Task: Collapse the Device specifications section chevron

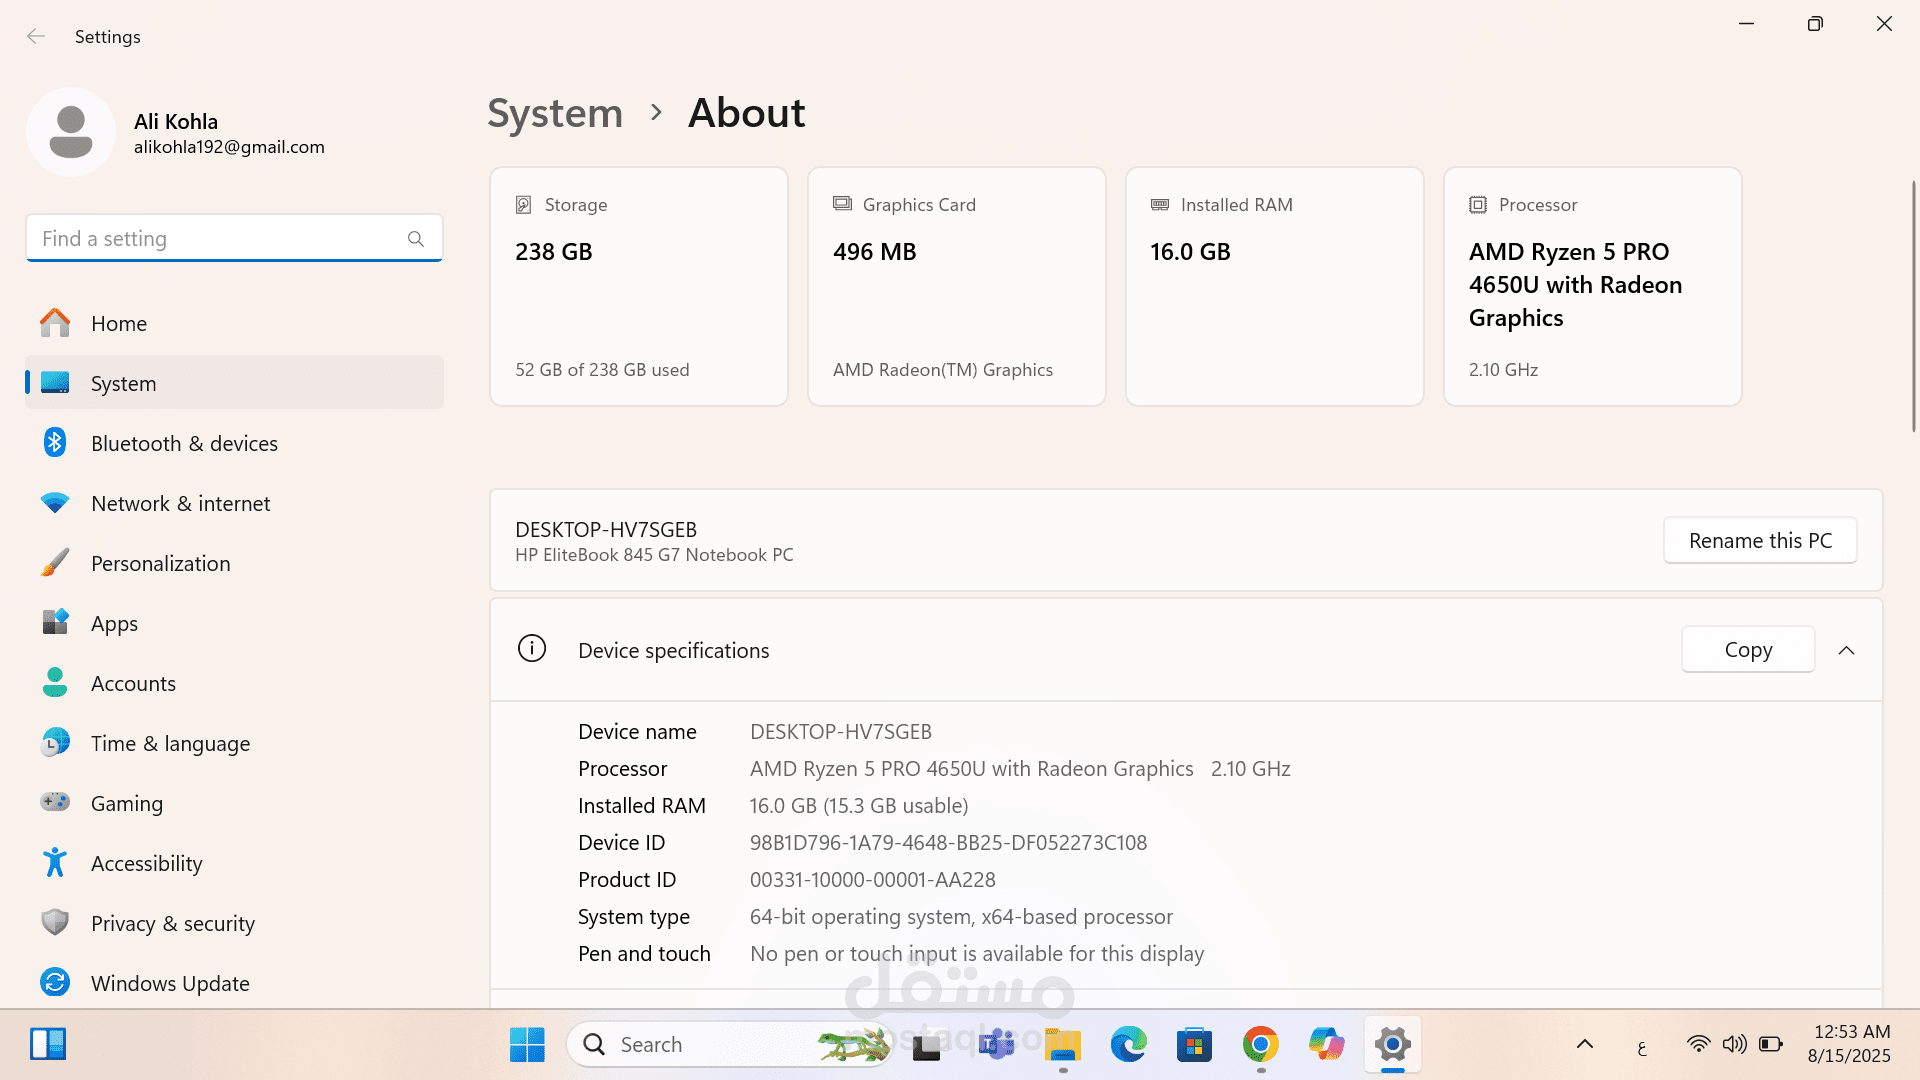Action: (x=1846, y=650)
